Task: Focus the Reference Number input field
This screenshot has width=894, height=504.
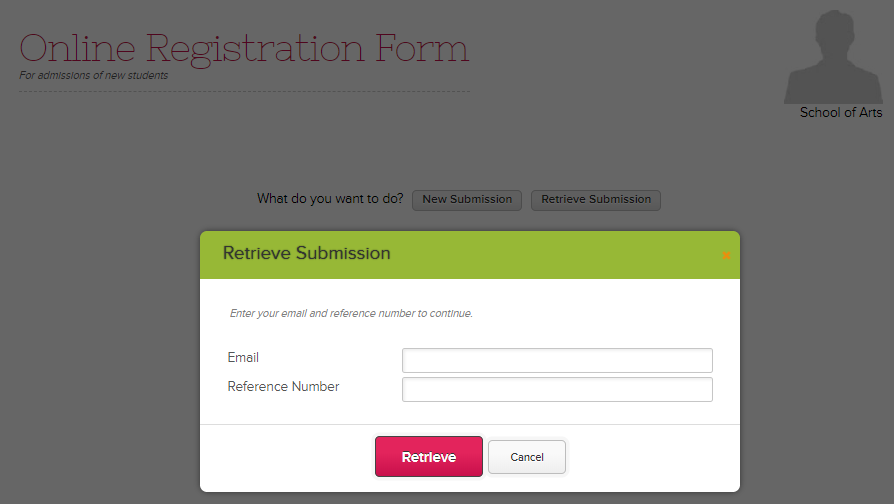Action: (557, 389)
